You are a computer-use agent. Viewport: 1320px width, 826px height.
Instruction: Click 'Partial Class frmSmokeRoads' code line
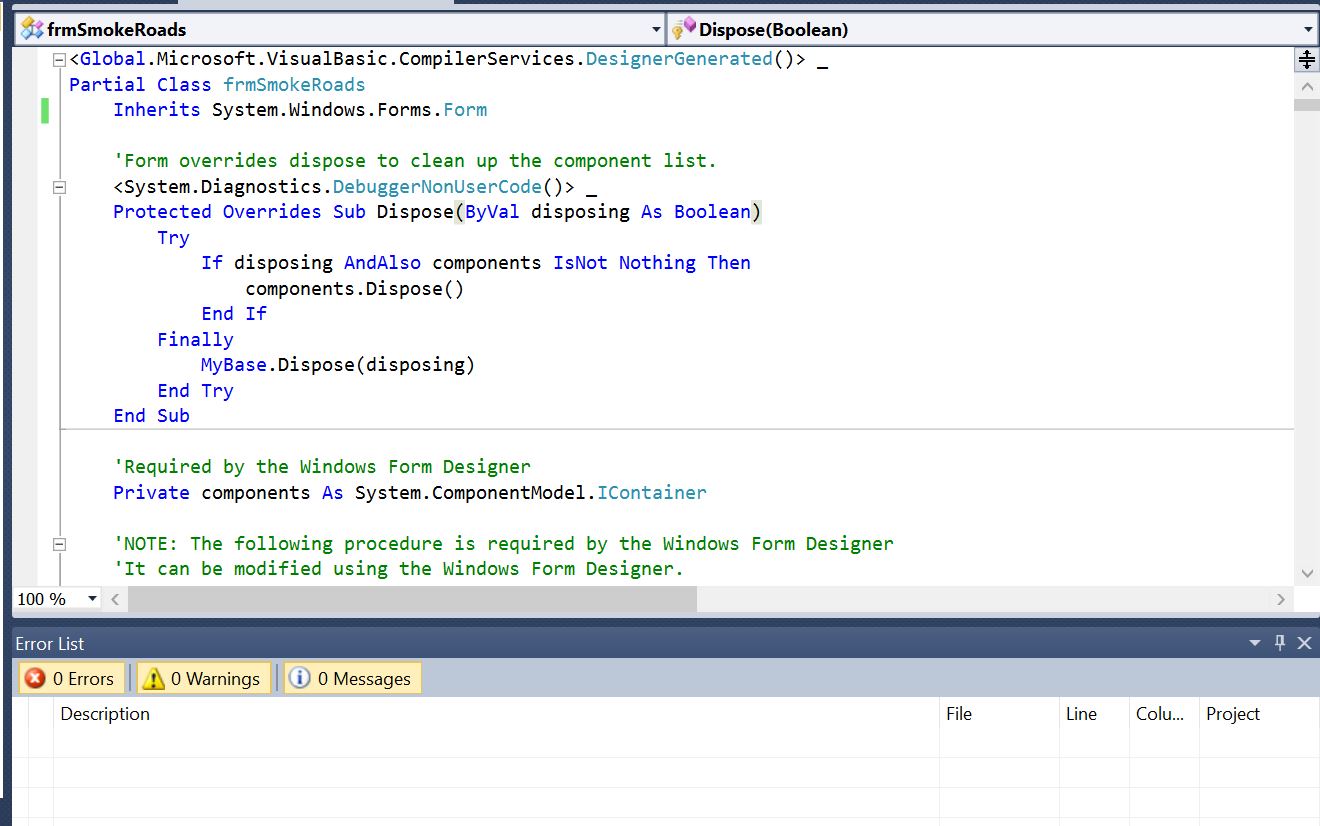pyautogui.click(x=217, y=85)
